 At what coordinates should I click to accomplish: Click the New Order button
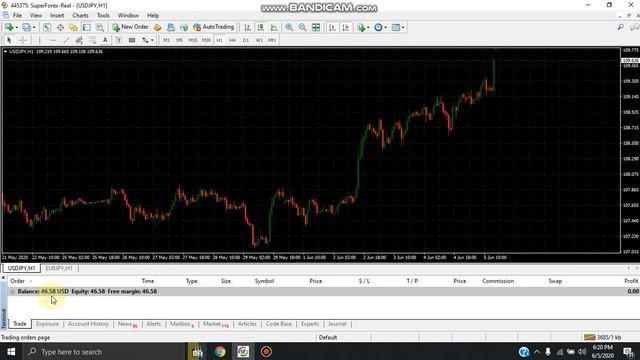131,27
